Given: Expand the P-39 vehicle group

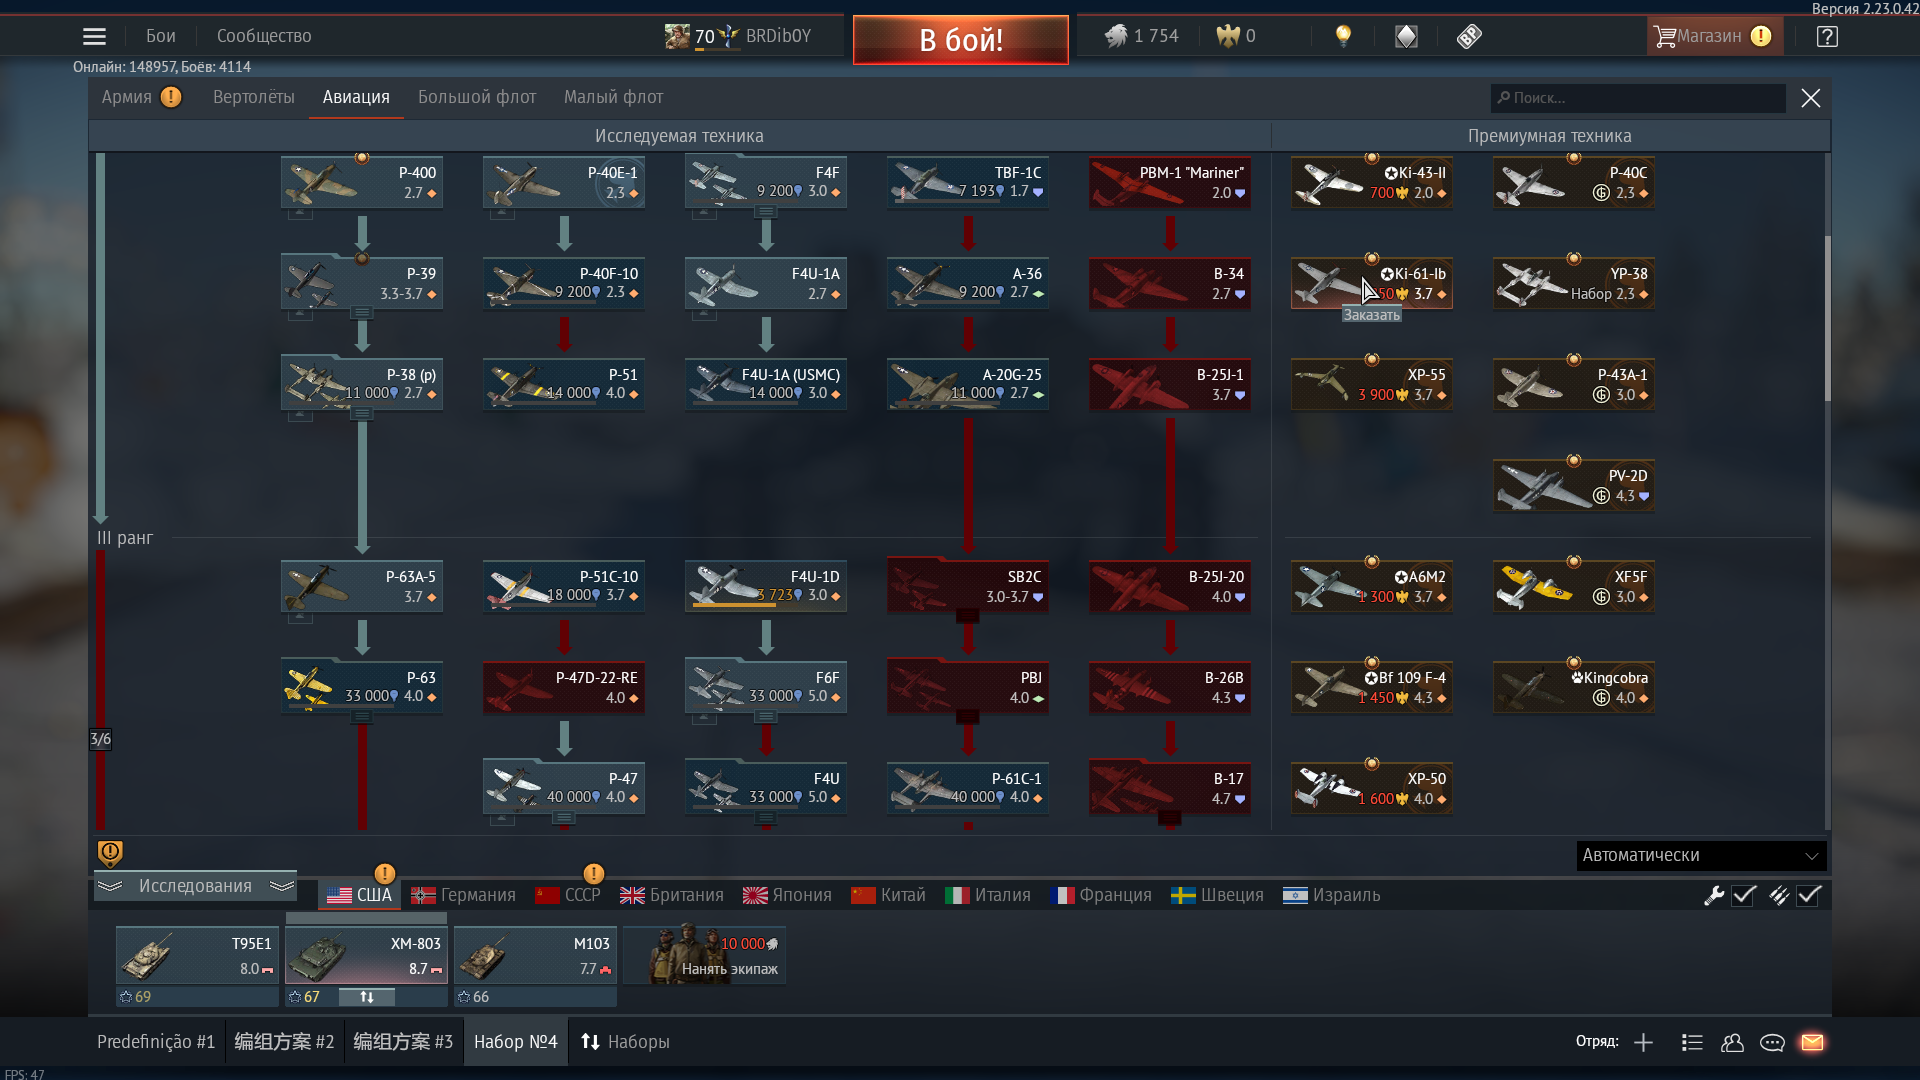Looking at the screenshot, I should tap(362, 312).
